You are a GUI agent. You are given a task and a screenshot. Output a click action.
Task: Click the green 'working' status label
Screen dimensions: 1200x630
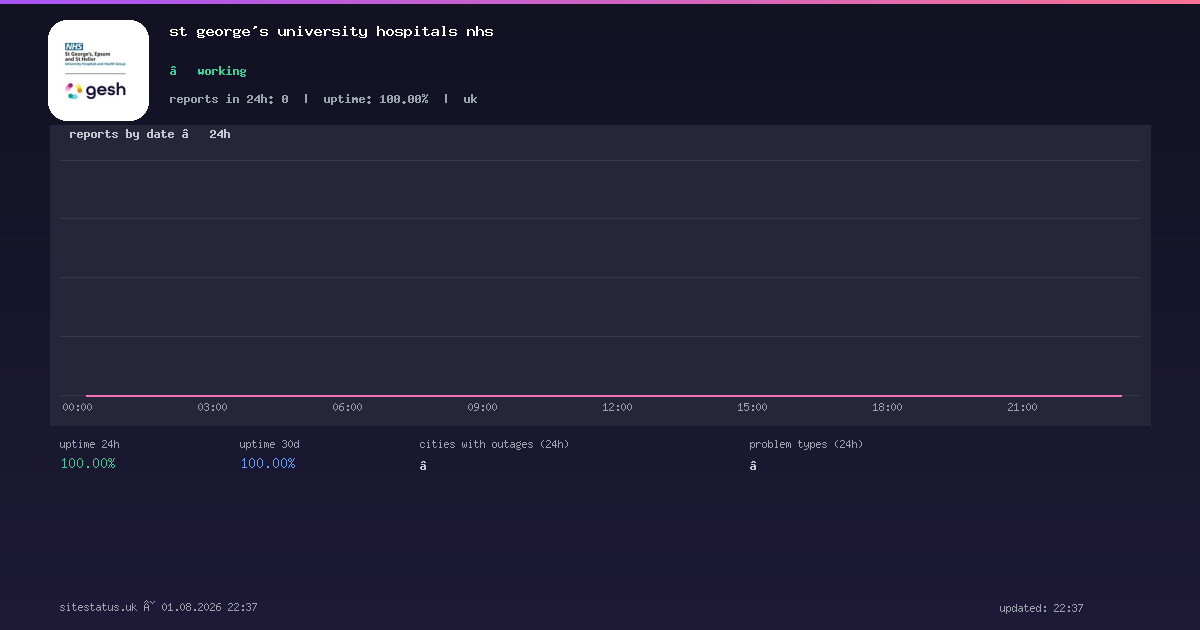click(221, 71)
